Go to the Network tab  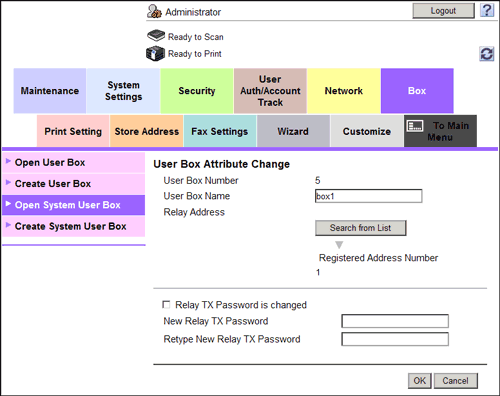point(344,91)
